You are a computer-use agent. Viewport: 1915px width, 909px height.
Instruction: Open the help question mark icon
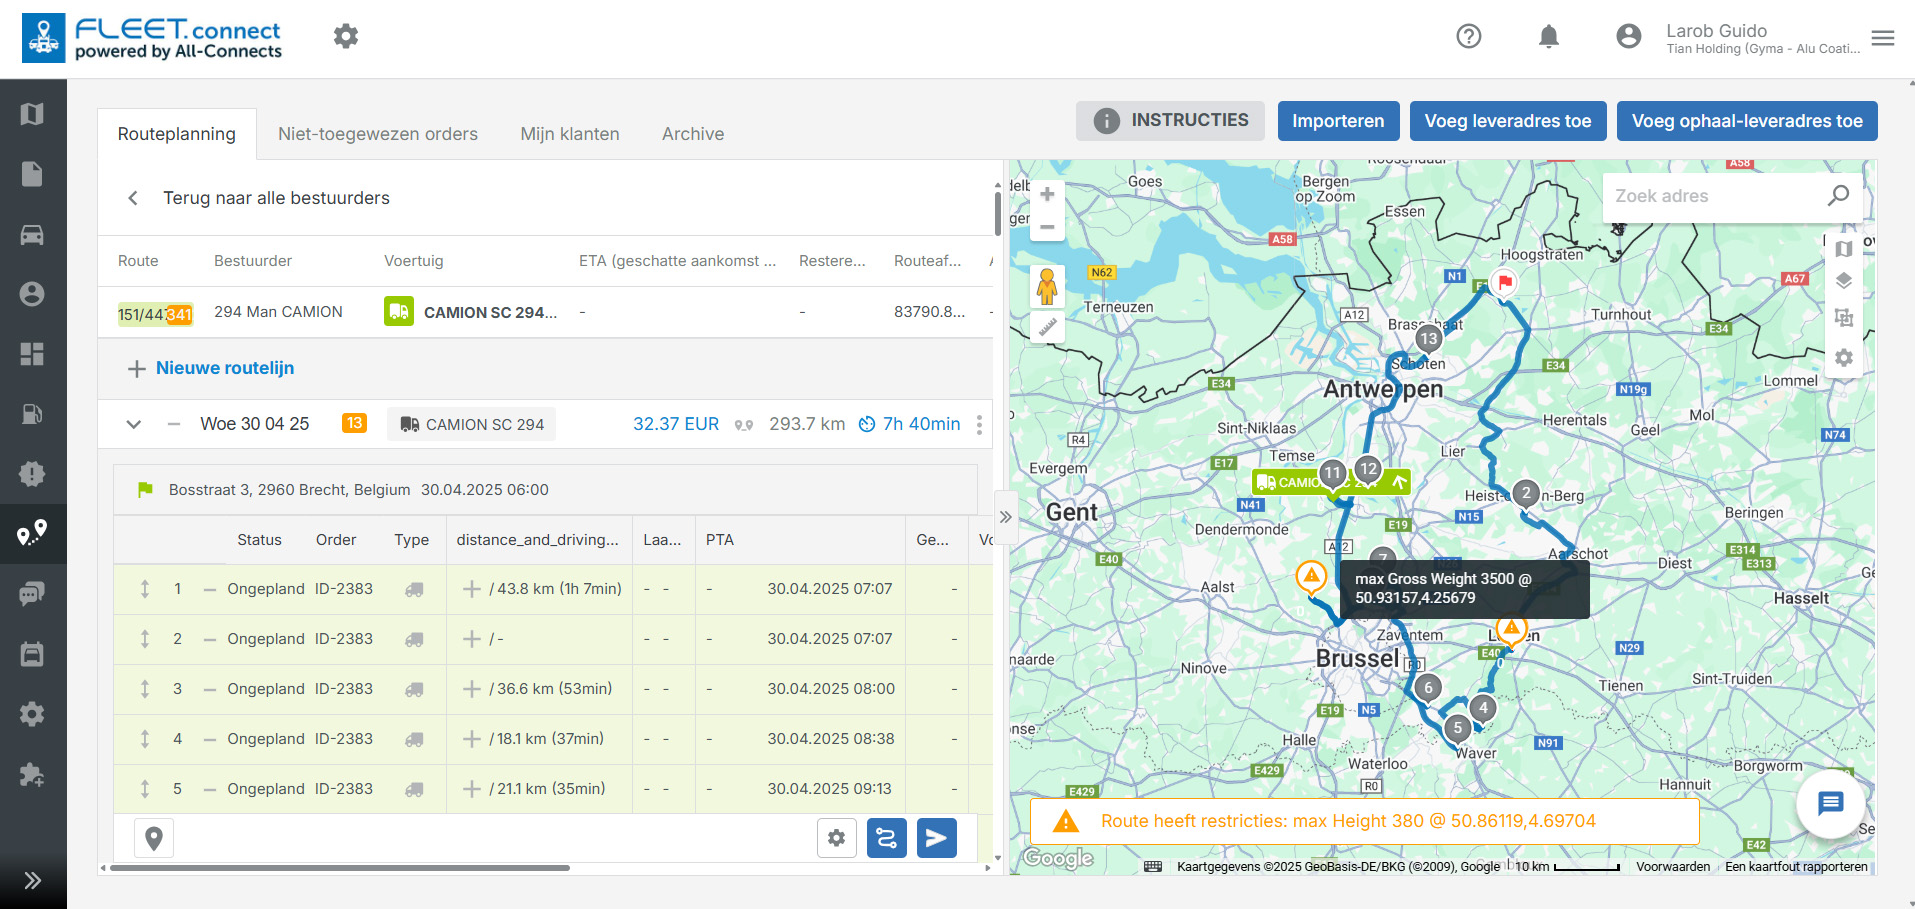pyautogui.click(x=1469, y=36)
